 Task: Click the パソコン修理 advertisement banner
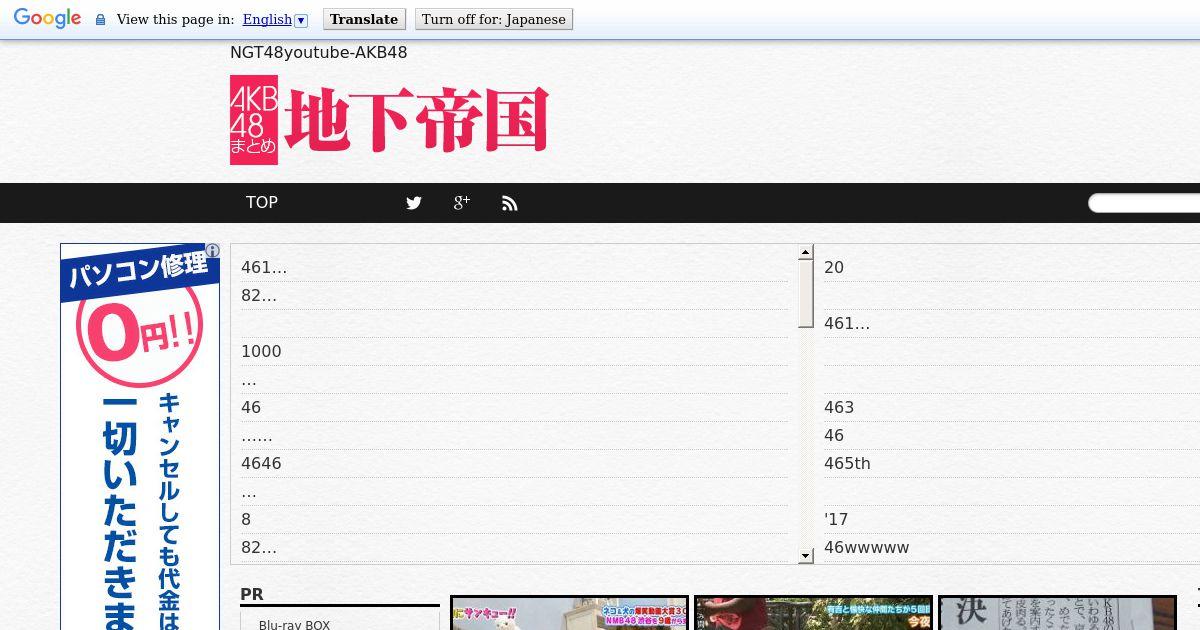click(x=140, y=437)
